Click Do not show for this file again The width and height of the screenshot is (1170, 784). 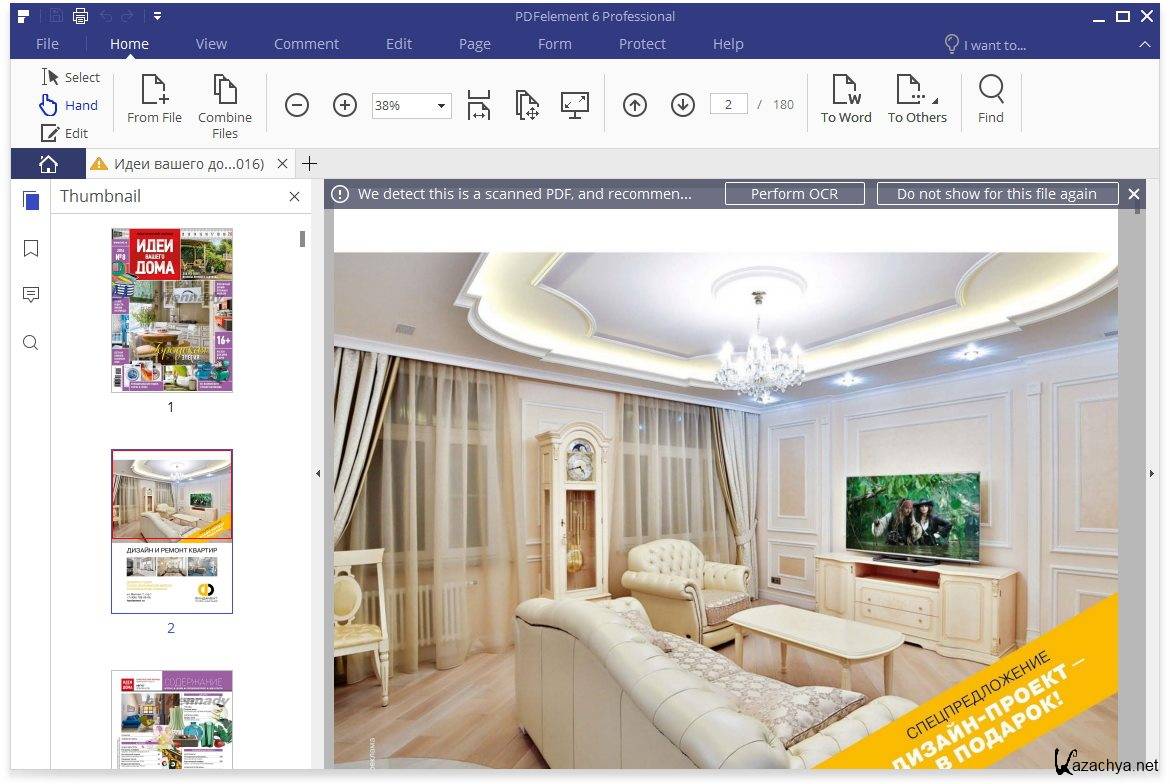(996, 194)
